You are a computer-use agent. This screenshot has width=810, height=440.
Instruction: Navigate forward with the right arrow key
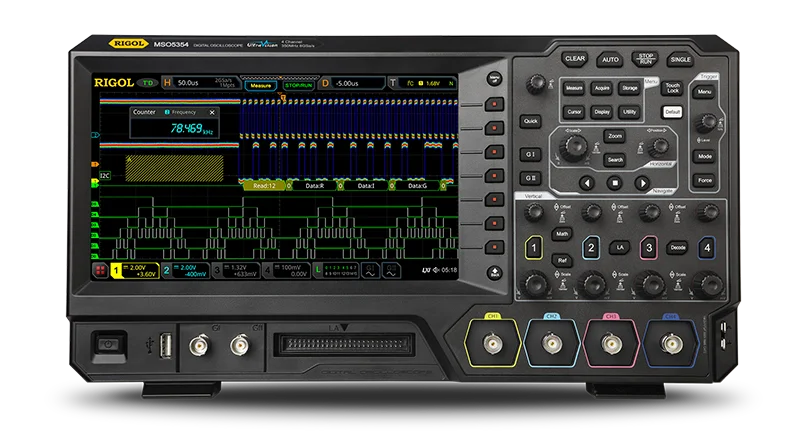pos(643,183)
